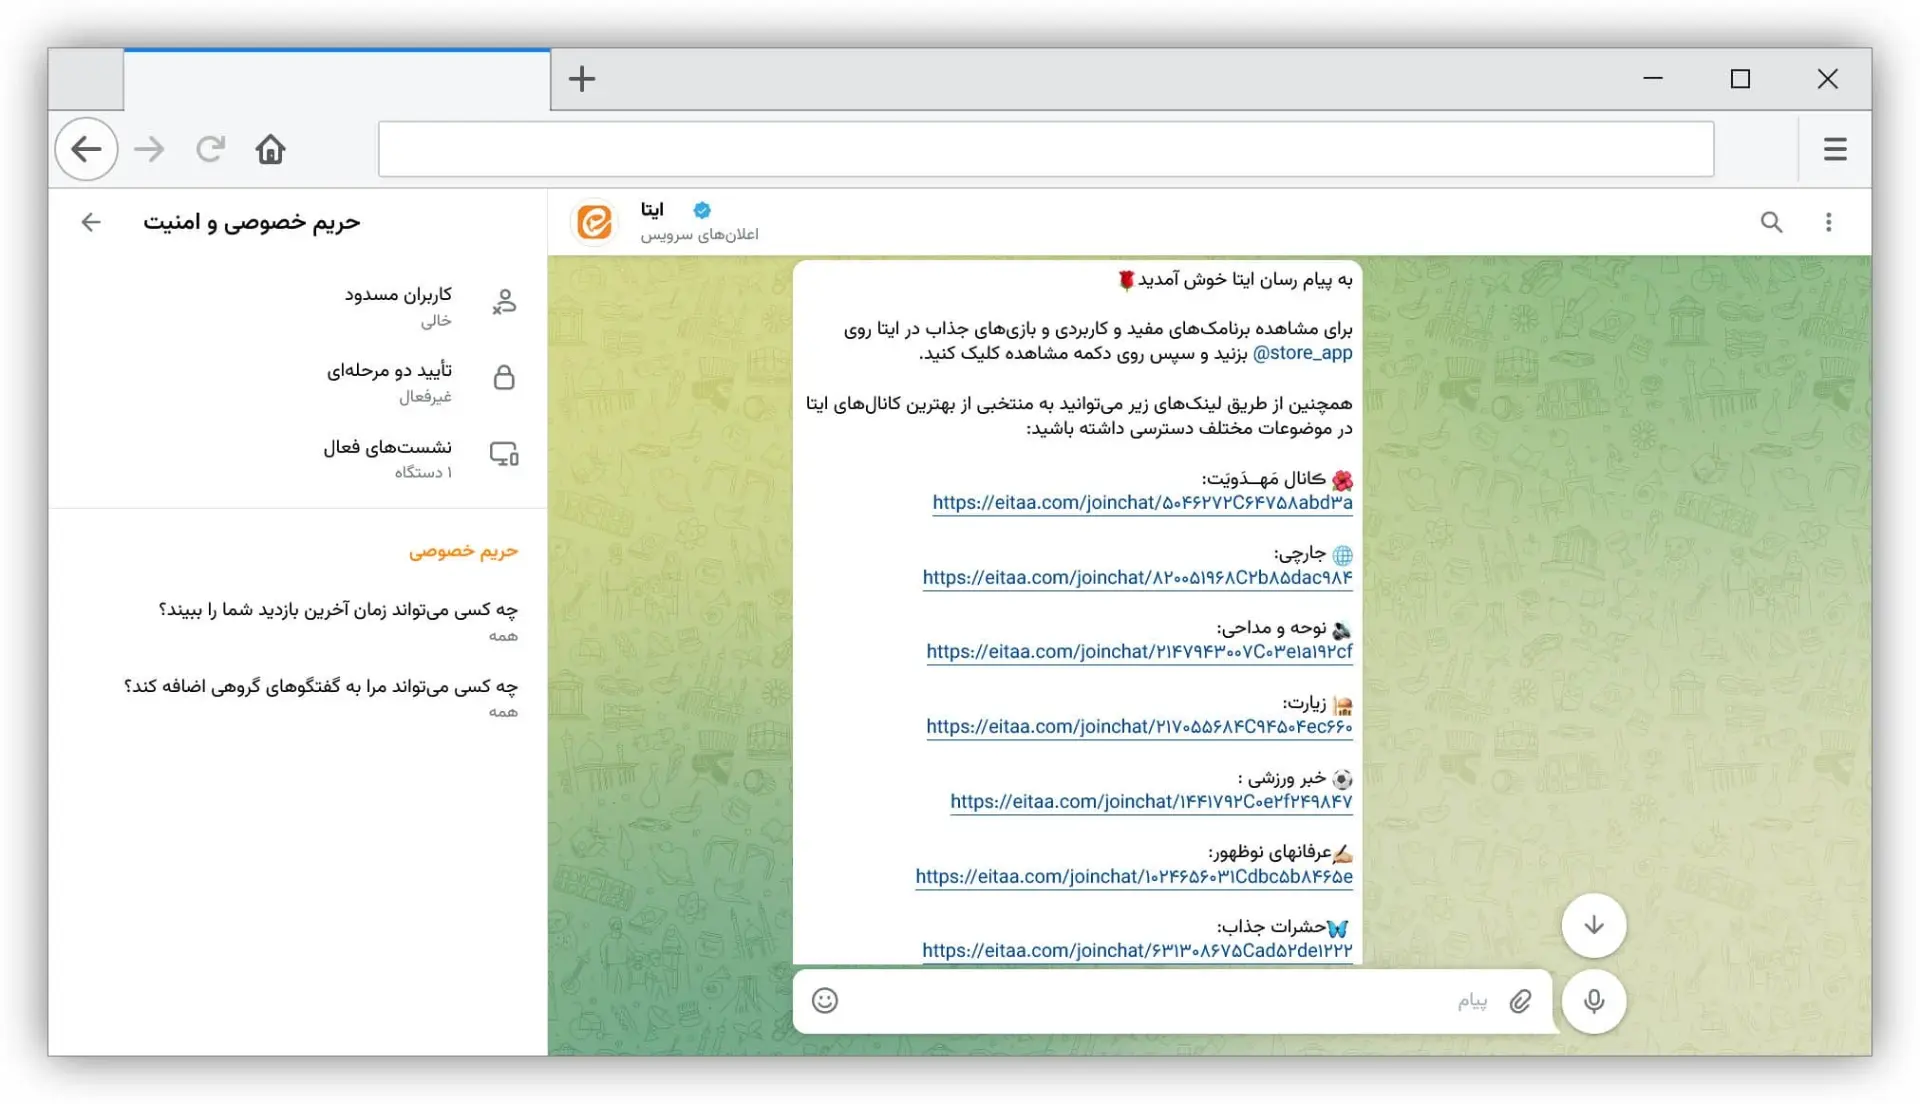Open a new browser tab
The width and height of the screenshot is (1920, 1104).
tap(582, 79)
